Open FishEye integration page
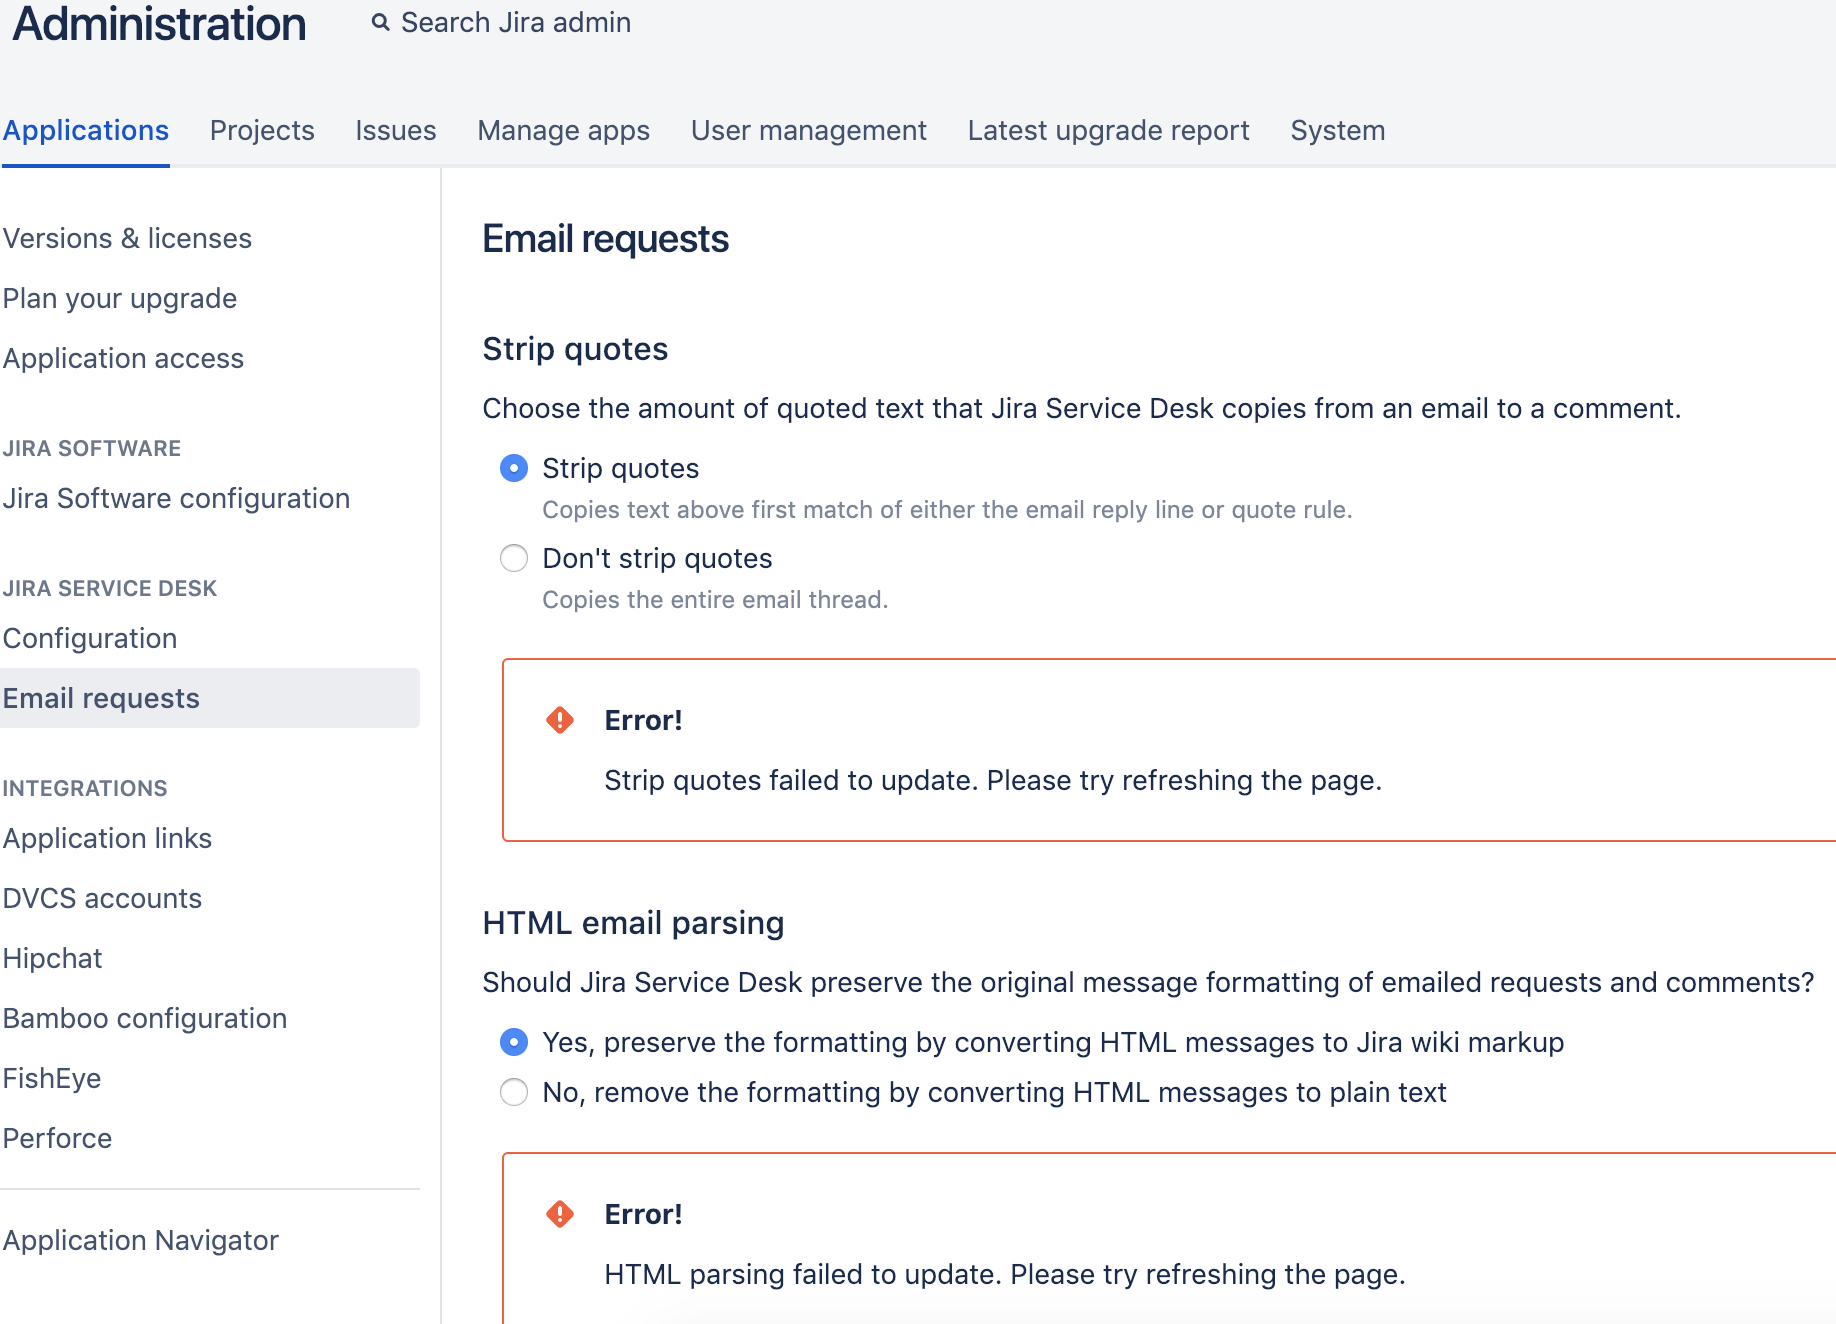This screenshot has height=1324, width=1836. 52,1078
